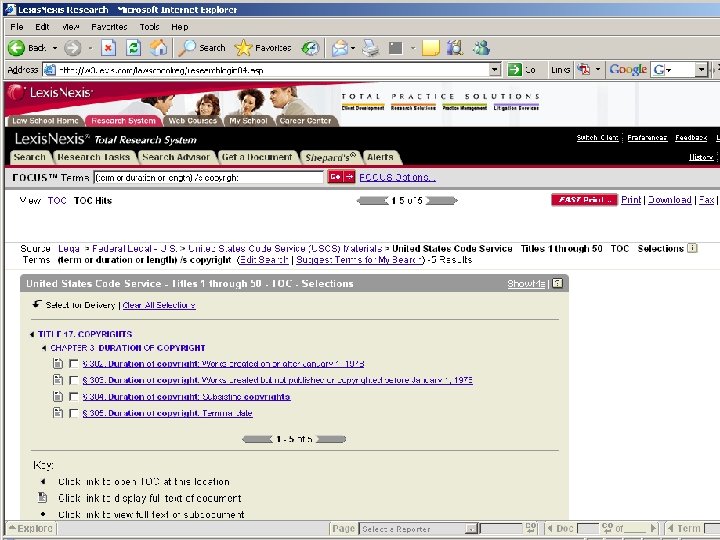Switch to Search Advisor tab

click(176, 157)
